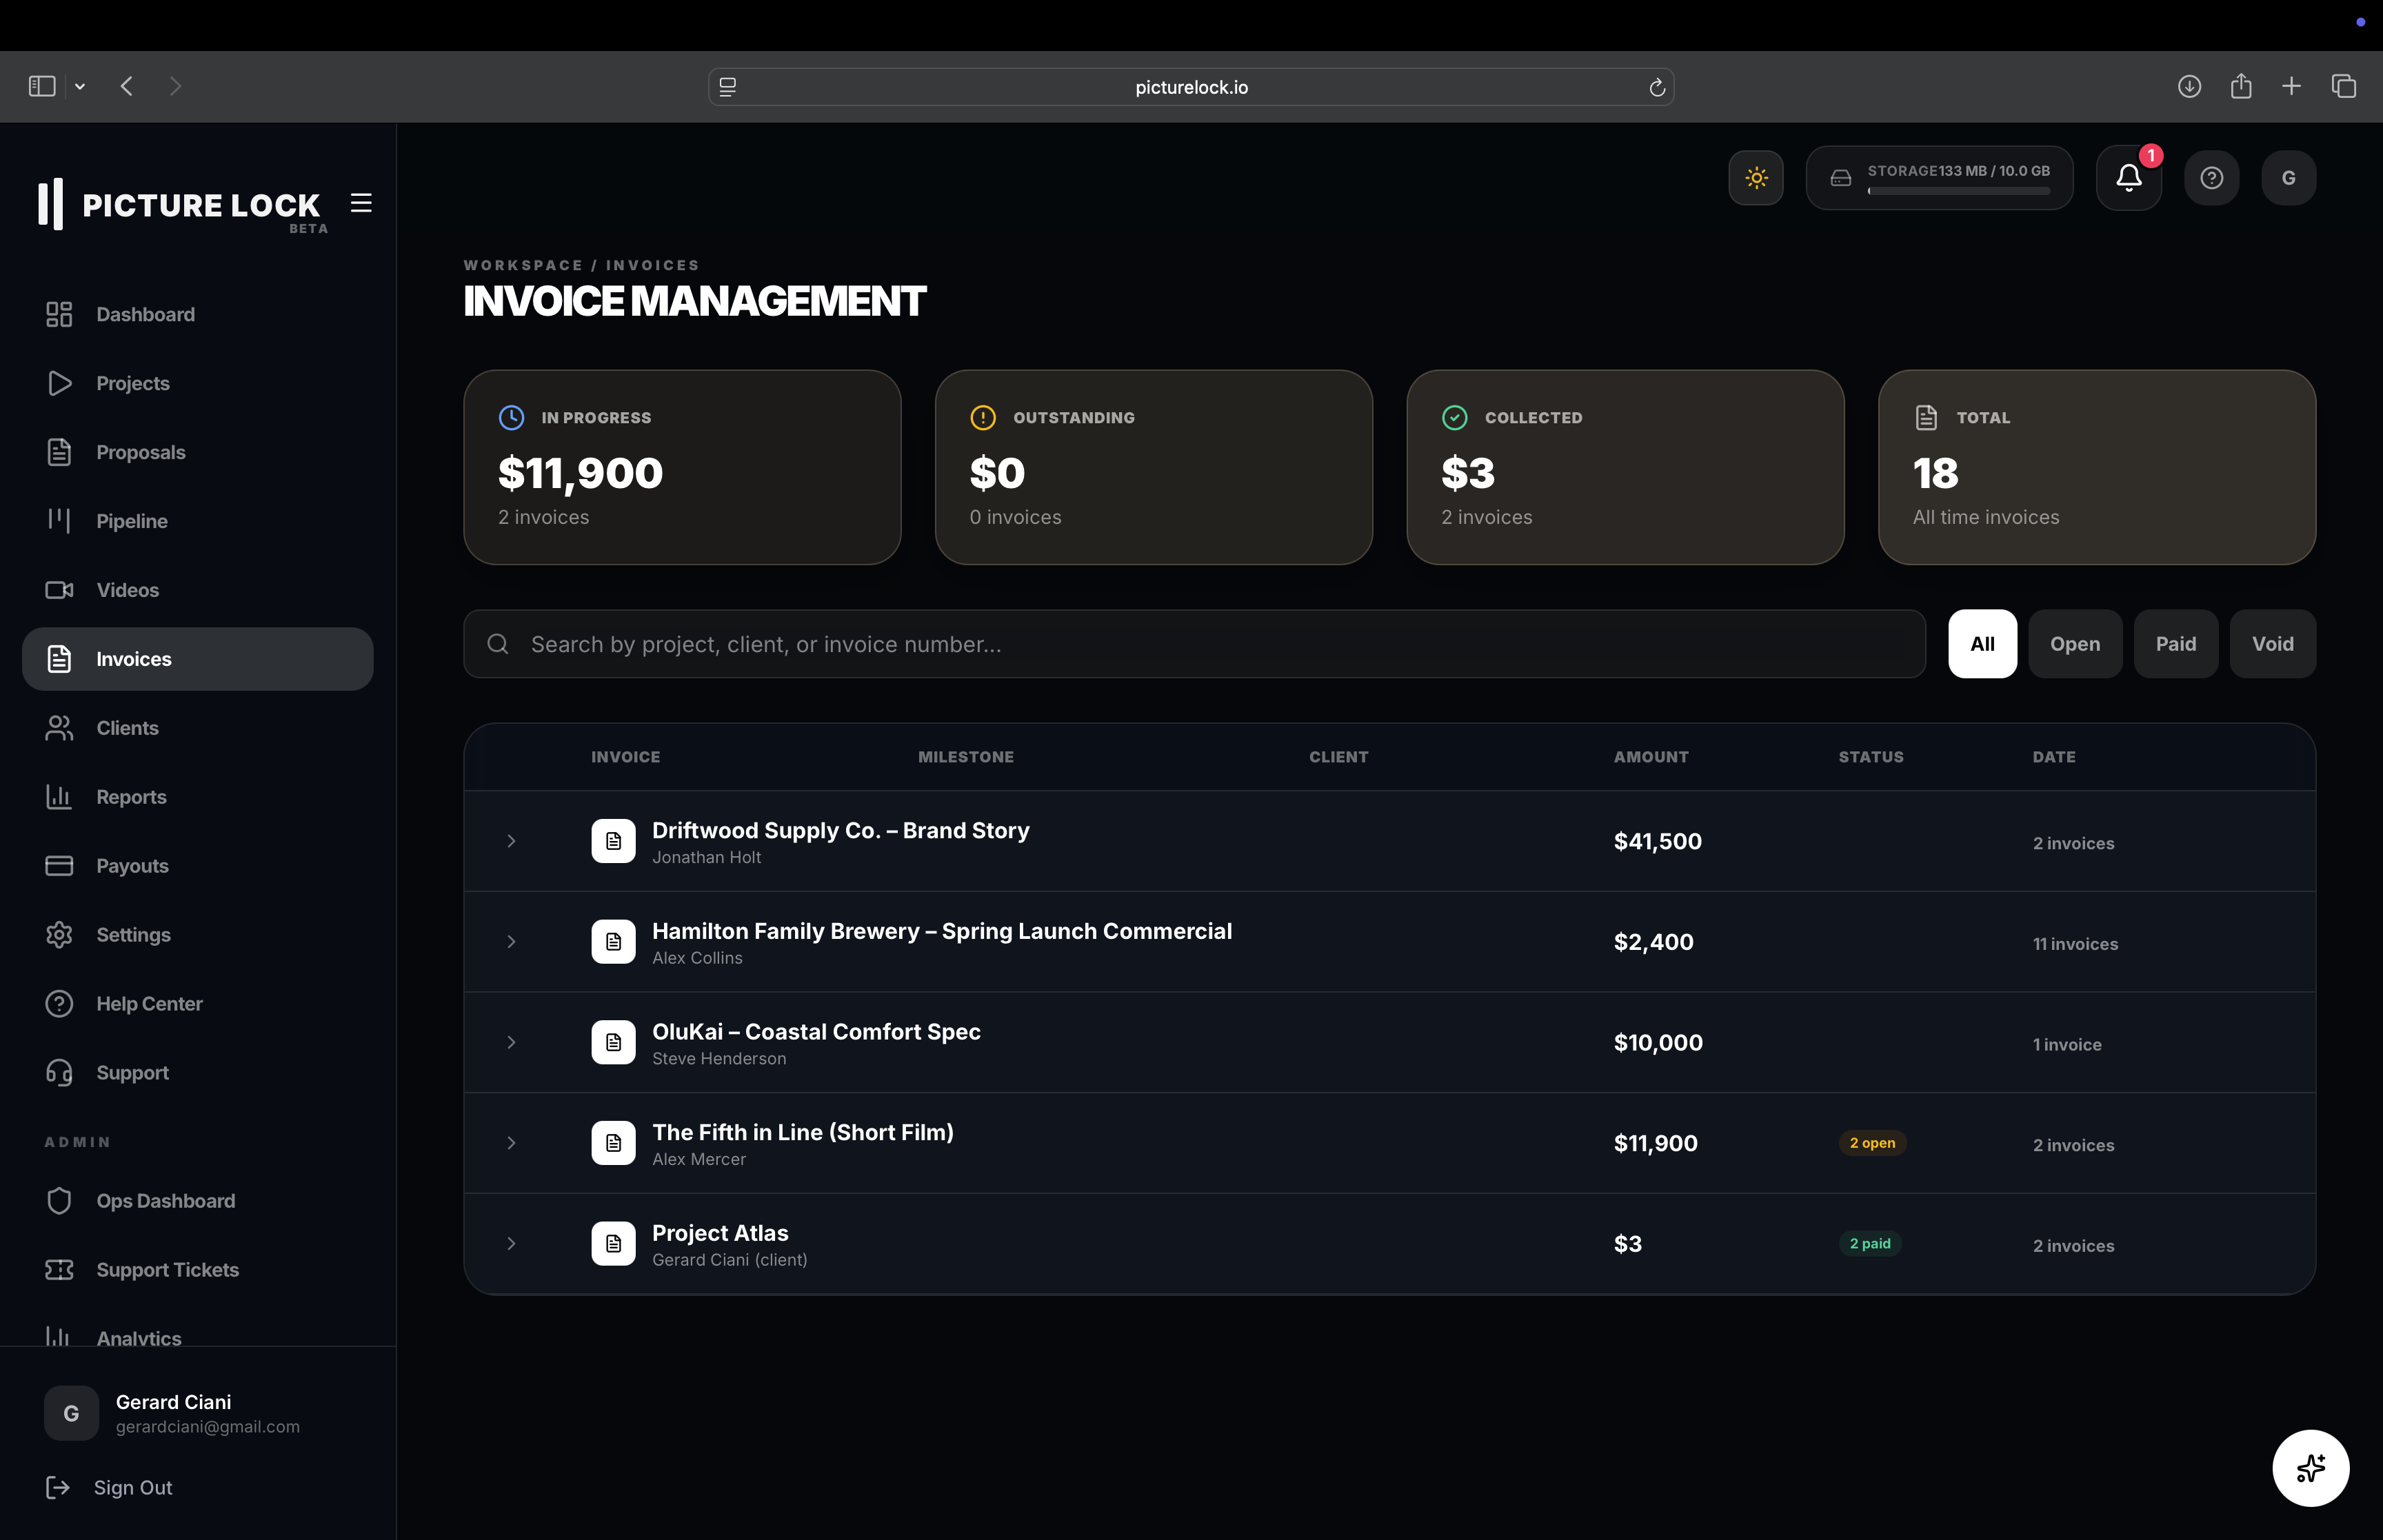
Task: Open the notifications bell
Action: point(2128,178)
